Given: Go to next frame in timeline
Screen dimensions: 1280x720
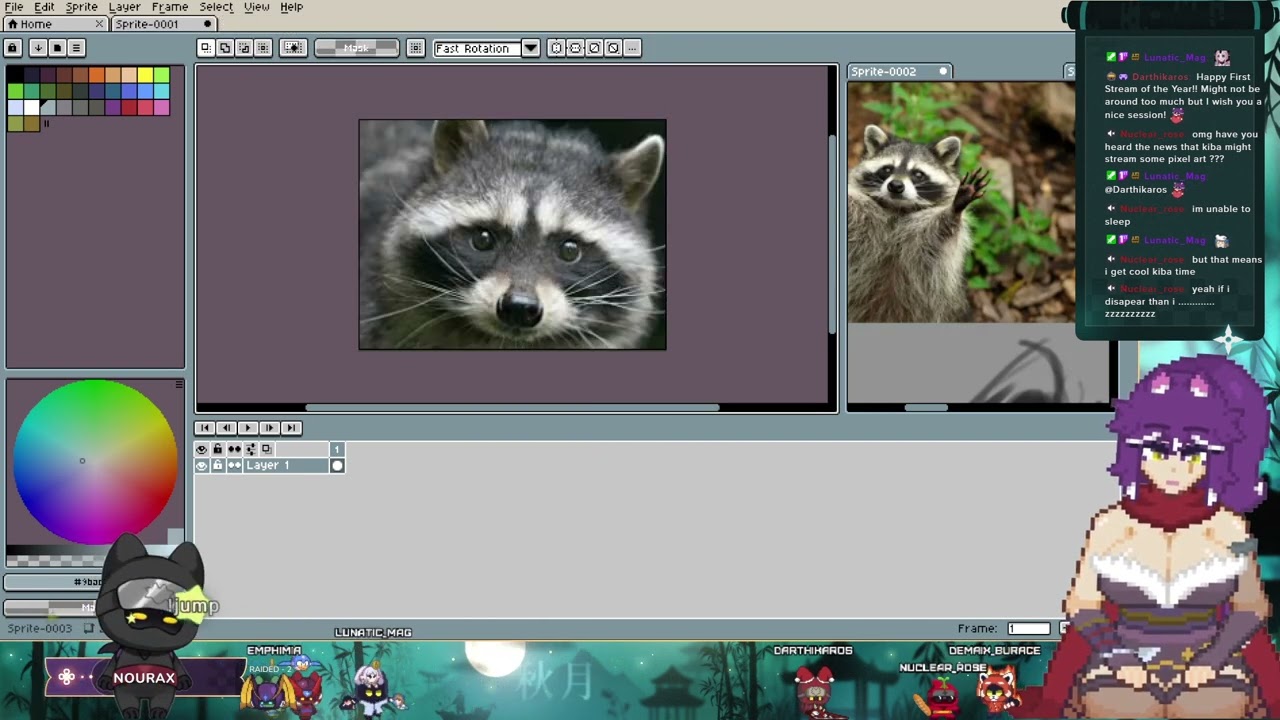Looking at the screenshot, I should click(269, 428).
